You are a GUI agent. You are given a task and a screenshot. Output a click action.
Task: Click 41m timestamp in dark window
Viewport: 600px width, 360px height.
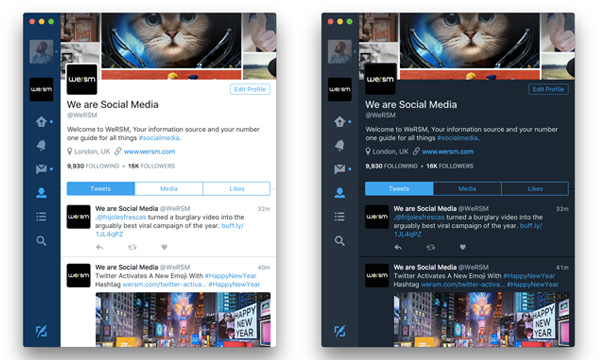(562, 267)
